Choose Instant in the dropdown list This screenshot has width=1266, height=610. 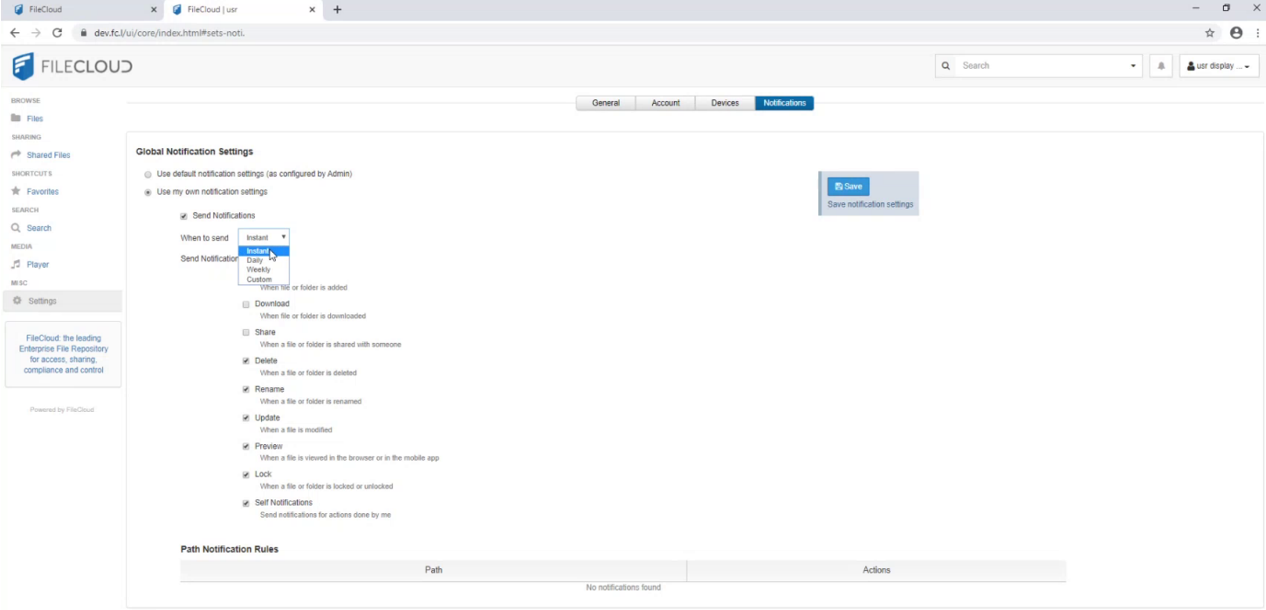(x=264, y=251)
